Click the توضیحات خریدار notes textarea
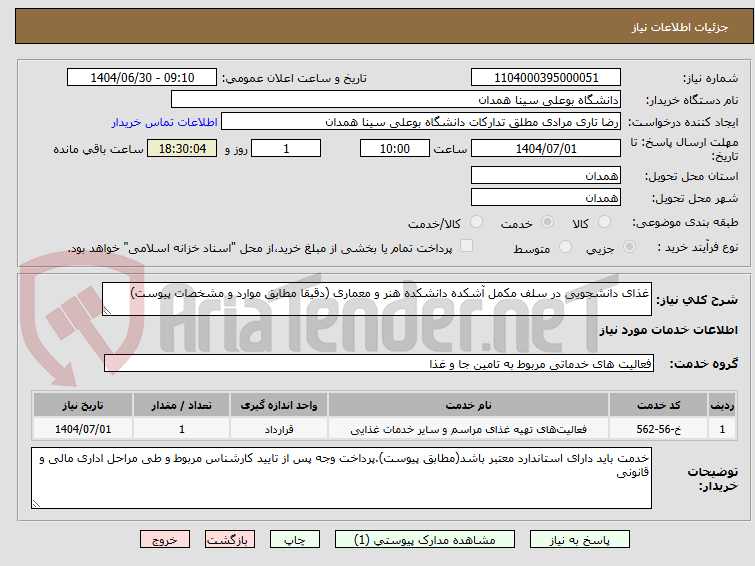This screenshot has width=755, height=566. click(341, 478)
